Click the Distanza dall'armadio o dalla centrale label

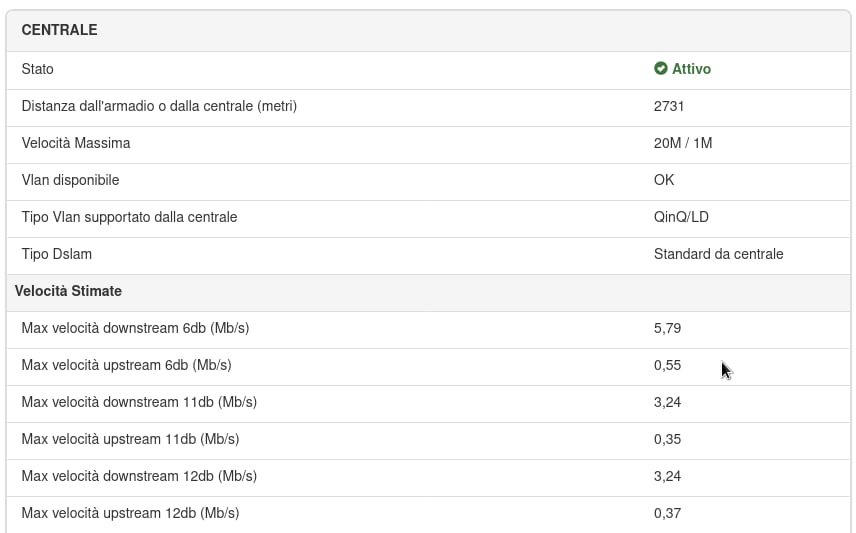tap(159, 106)
